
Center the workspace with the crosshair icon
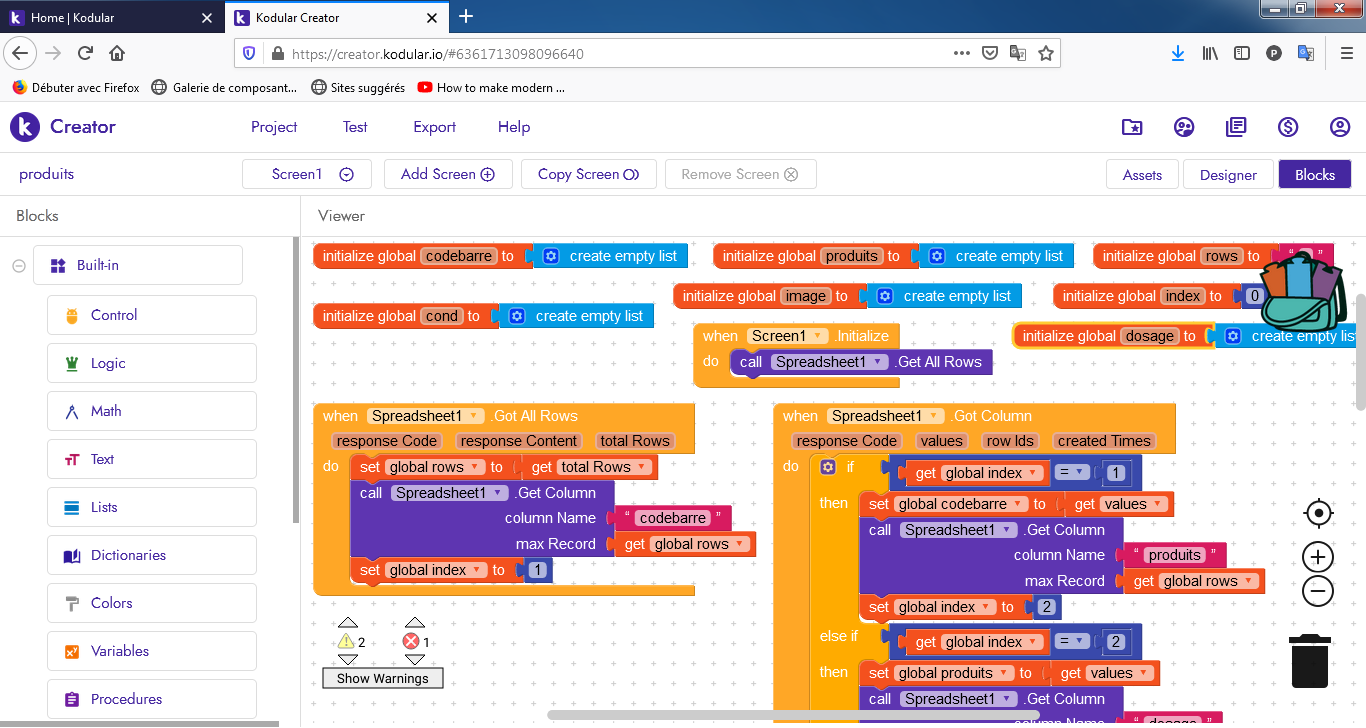pyautogui.click(x=1318, y=514)
